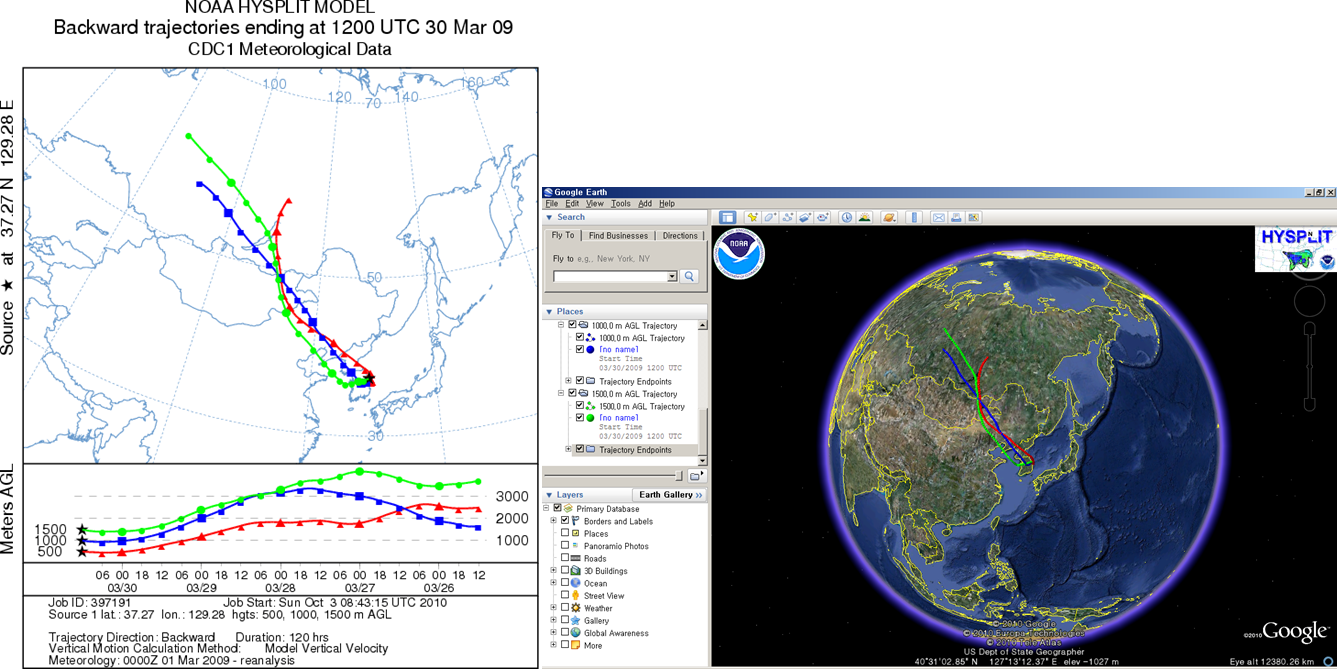Collapse the Layers panel

point(549,495)
